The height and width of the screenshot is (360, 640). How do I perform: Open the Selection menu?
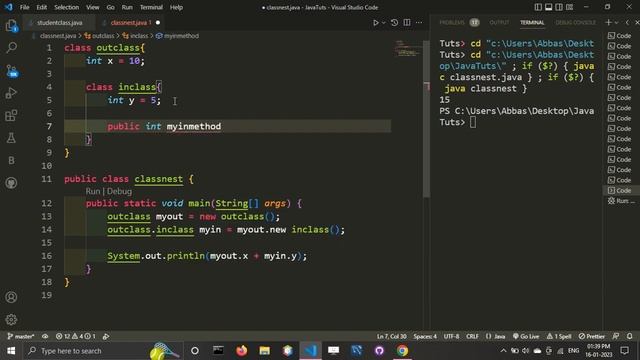coord(67,7)
